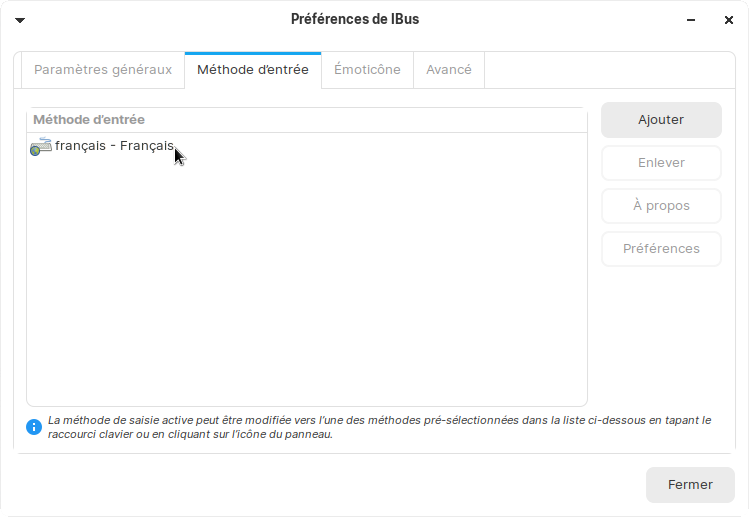Minimize the Préférences de IBus window
Image resolution: width=749 pixels, height=517 pixels.
691,20
